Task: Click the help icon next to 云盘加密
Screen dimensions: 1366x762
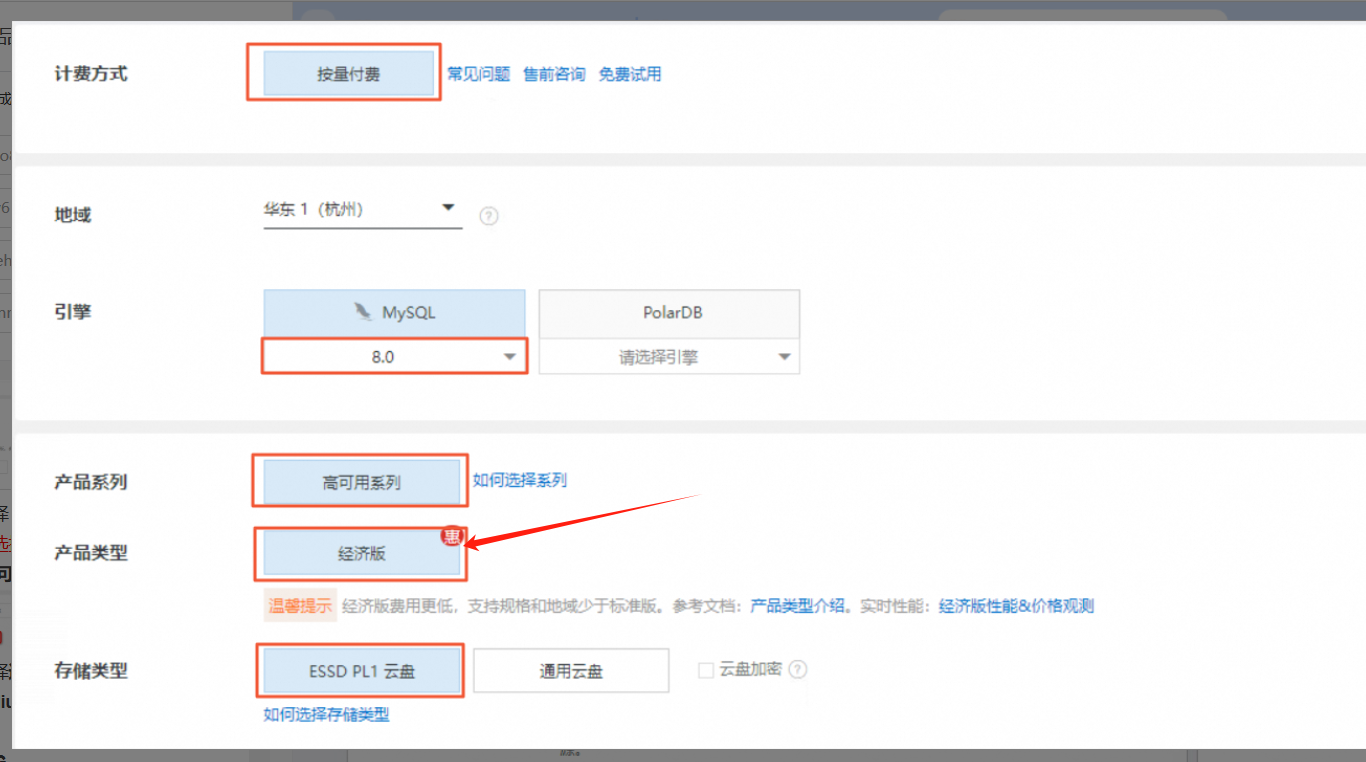Action: (x=798, y=670)
